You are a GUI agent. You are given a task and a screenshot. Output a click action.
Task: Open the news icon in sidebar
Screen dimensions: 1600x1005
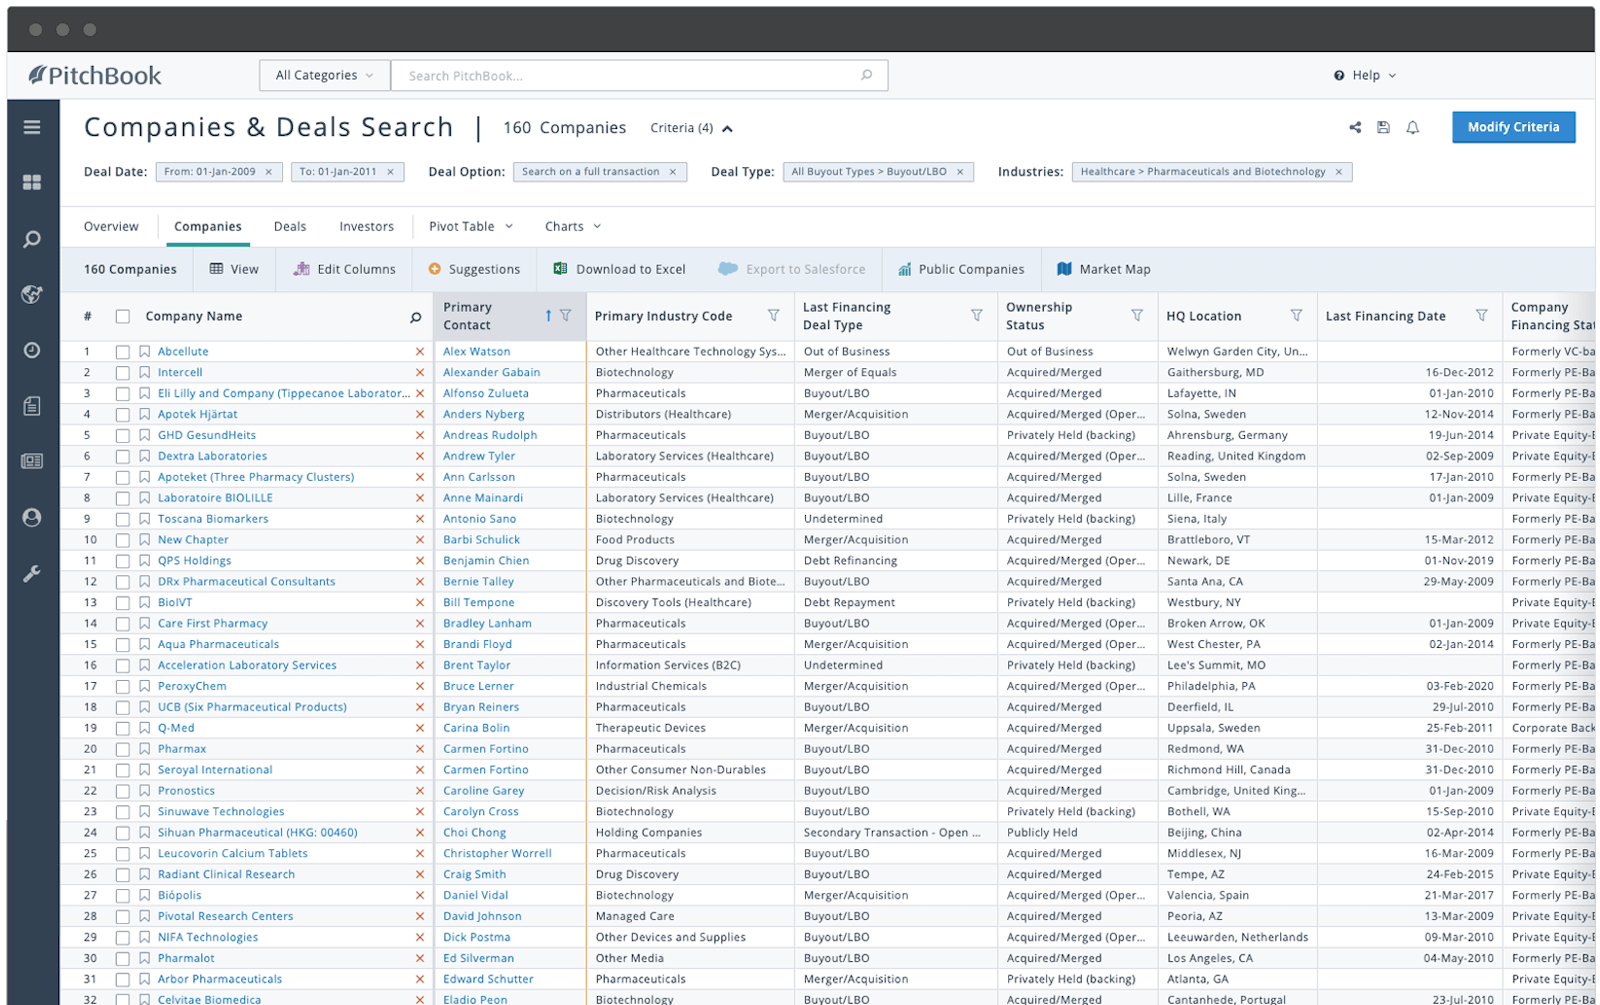[32, 461]
